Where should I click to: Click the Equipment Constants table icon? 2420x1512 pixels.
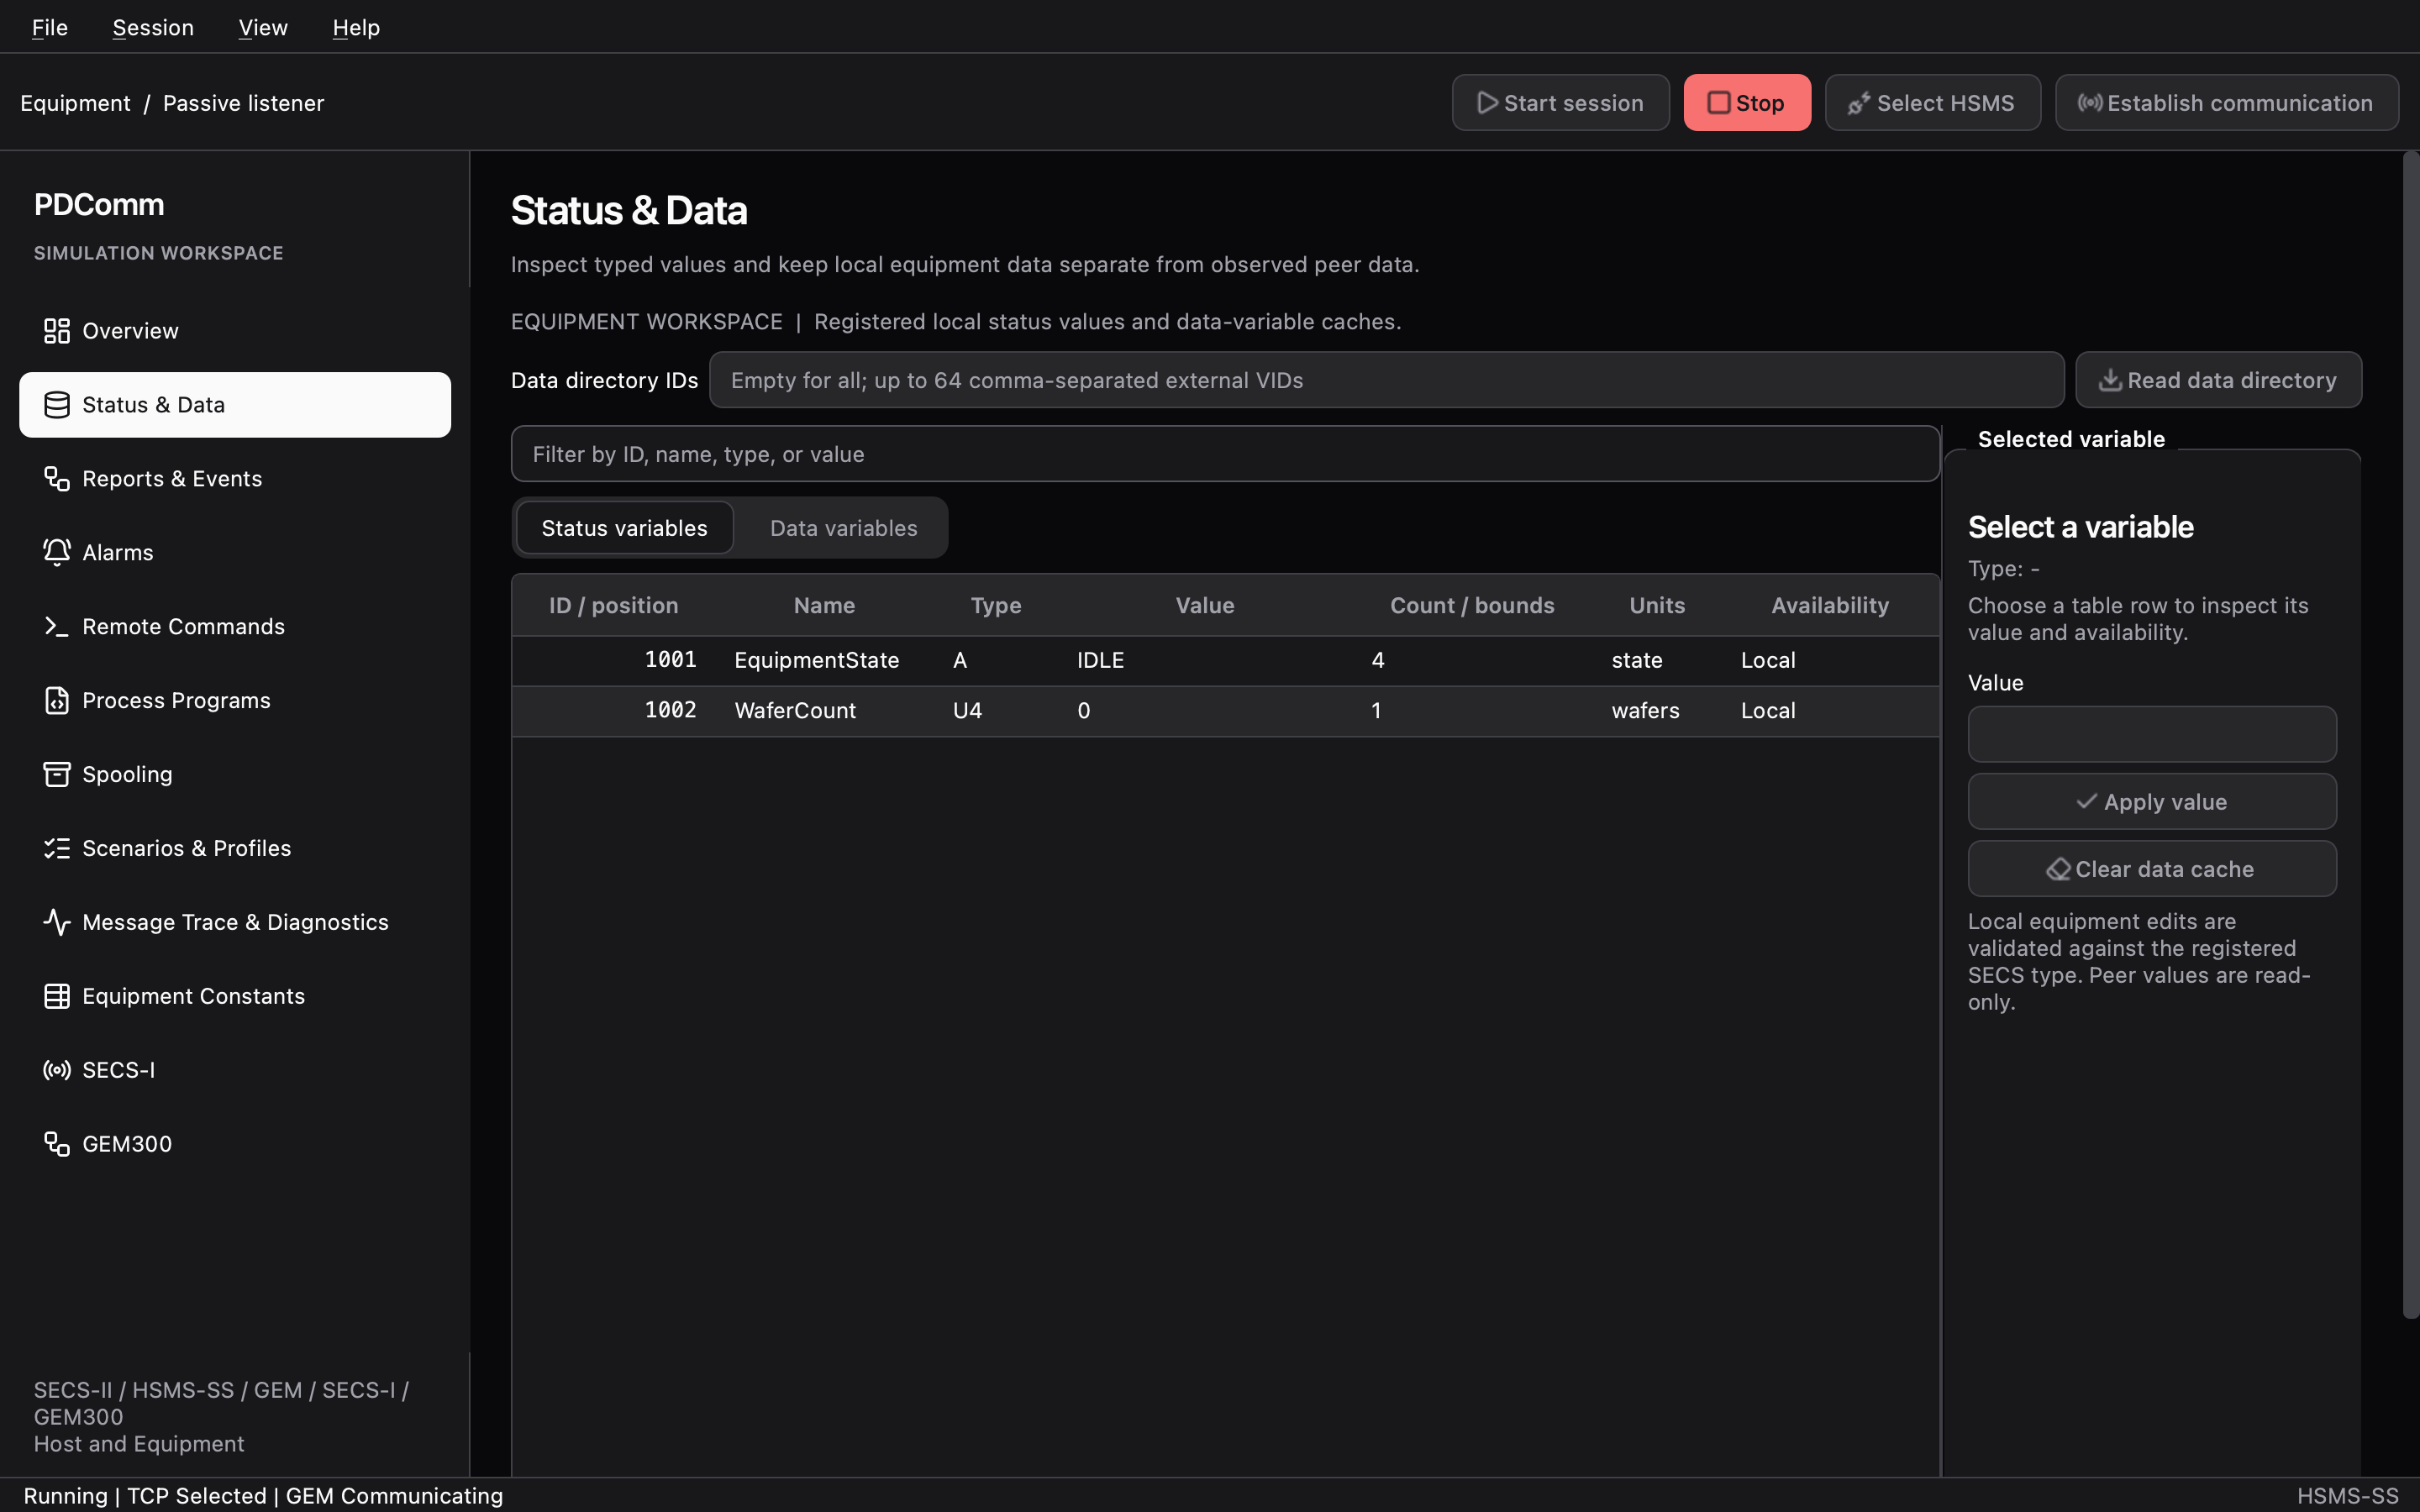(x=57, y=997)
